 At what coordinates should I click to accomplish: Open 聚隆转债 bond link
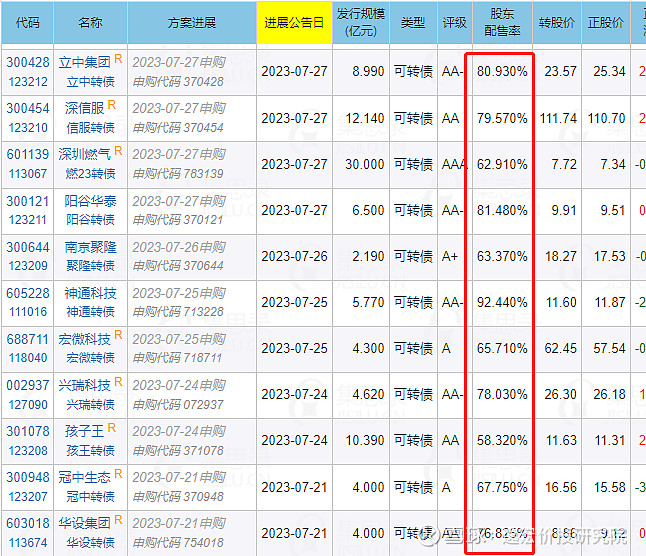coord(90,266)
